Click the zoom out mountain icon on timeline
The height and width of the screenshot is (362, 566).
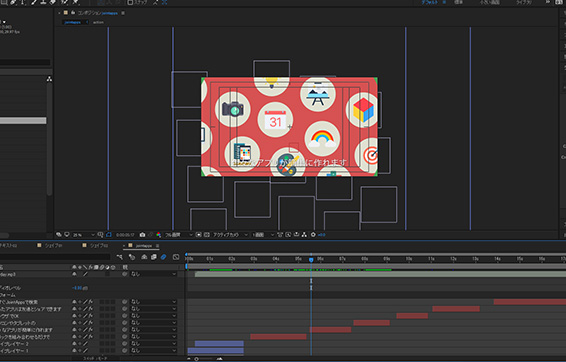(188, 359)
